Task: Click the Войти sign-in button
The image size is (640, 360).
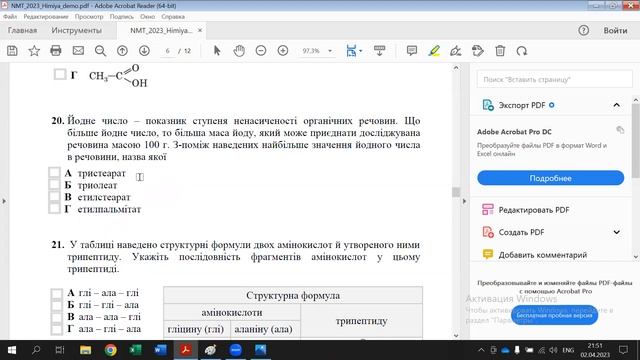Action: click(x=616, y=31)
